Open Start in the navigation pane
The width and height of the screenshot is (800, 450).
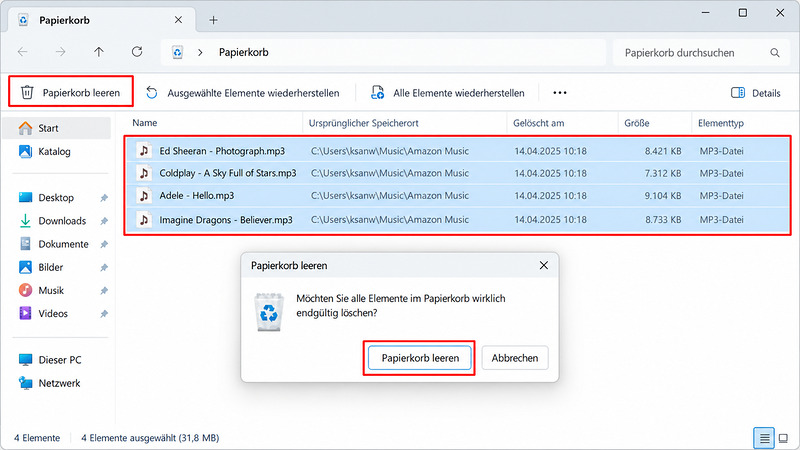click(56, 128)
